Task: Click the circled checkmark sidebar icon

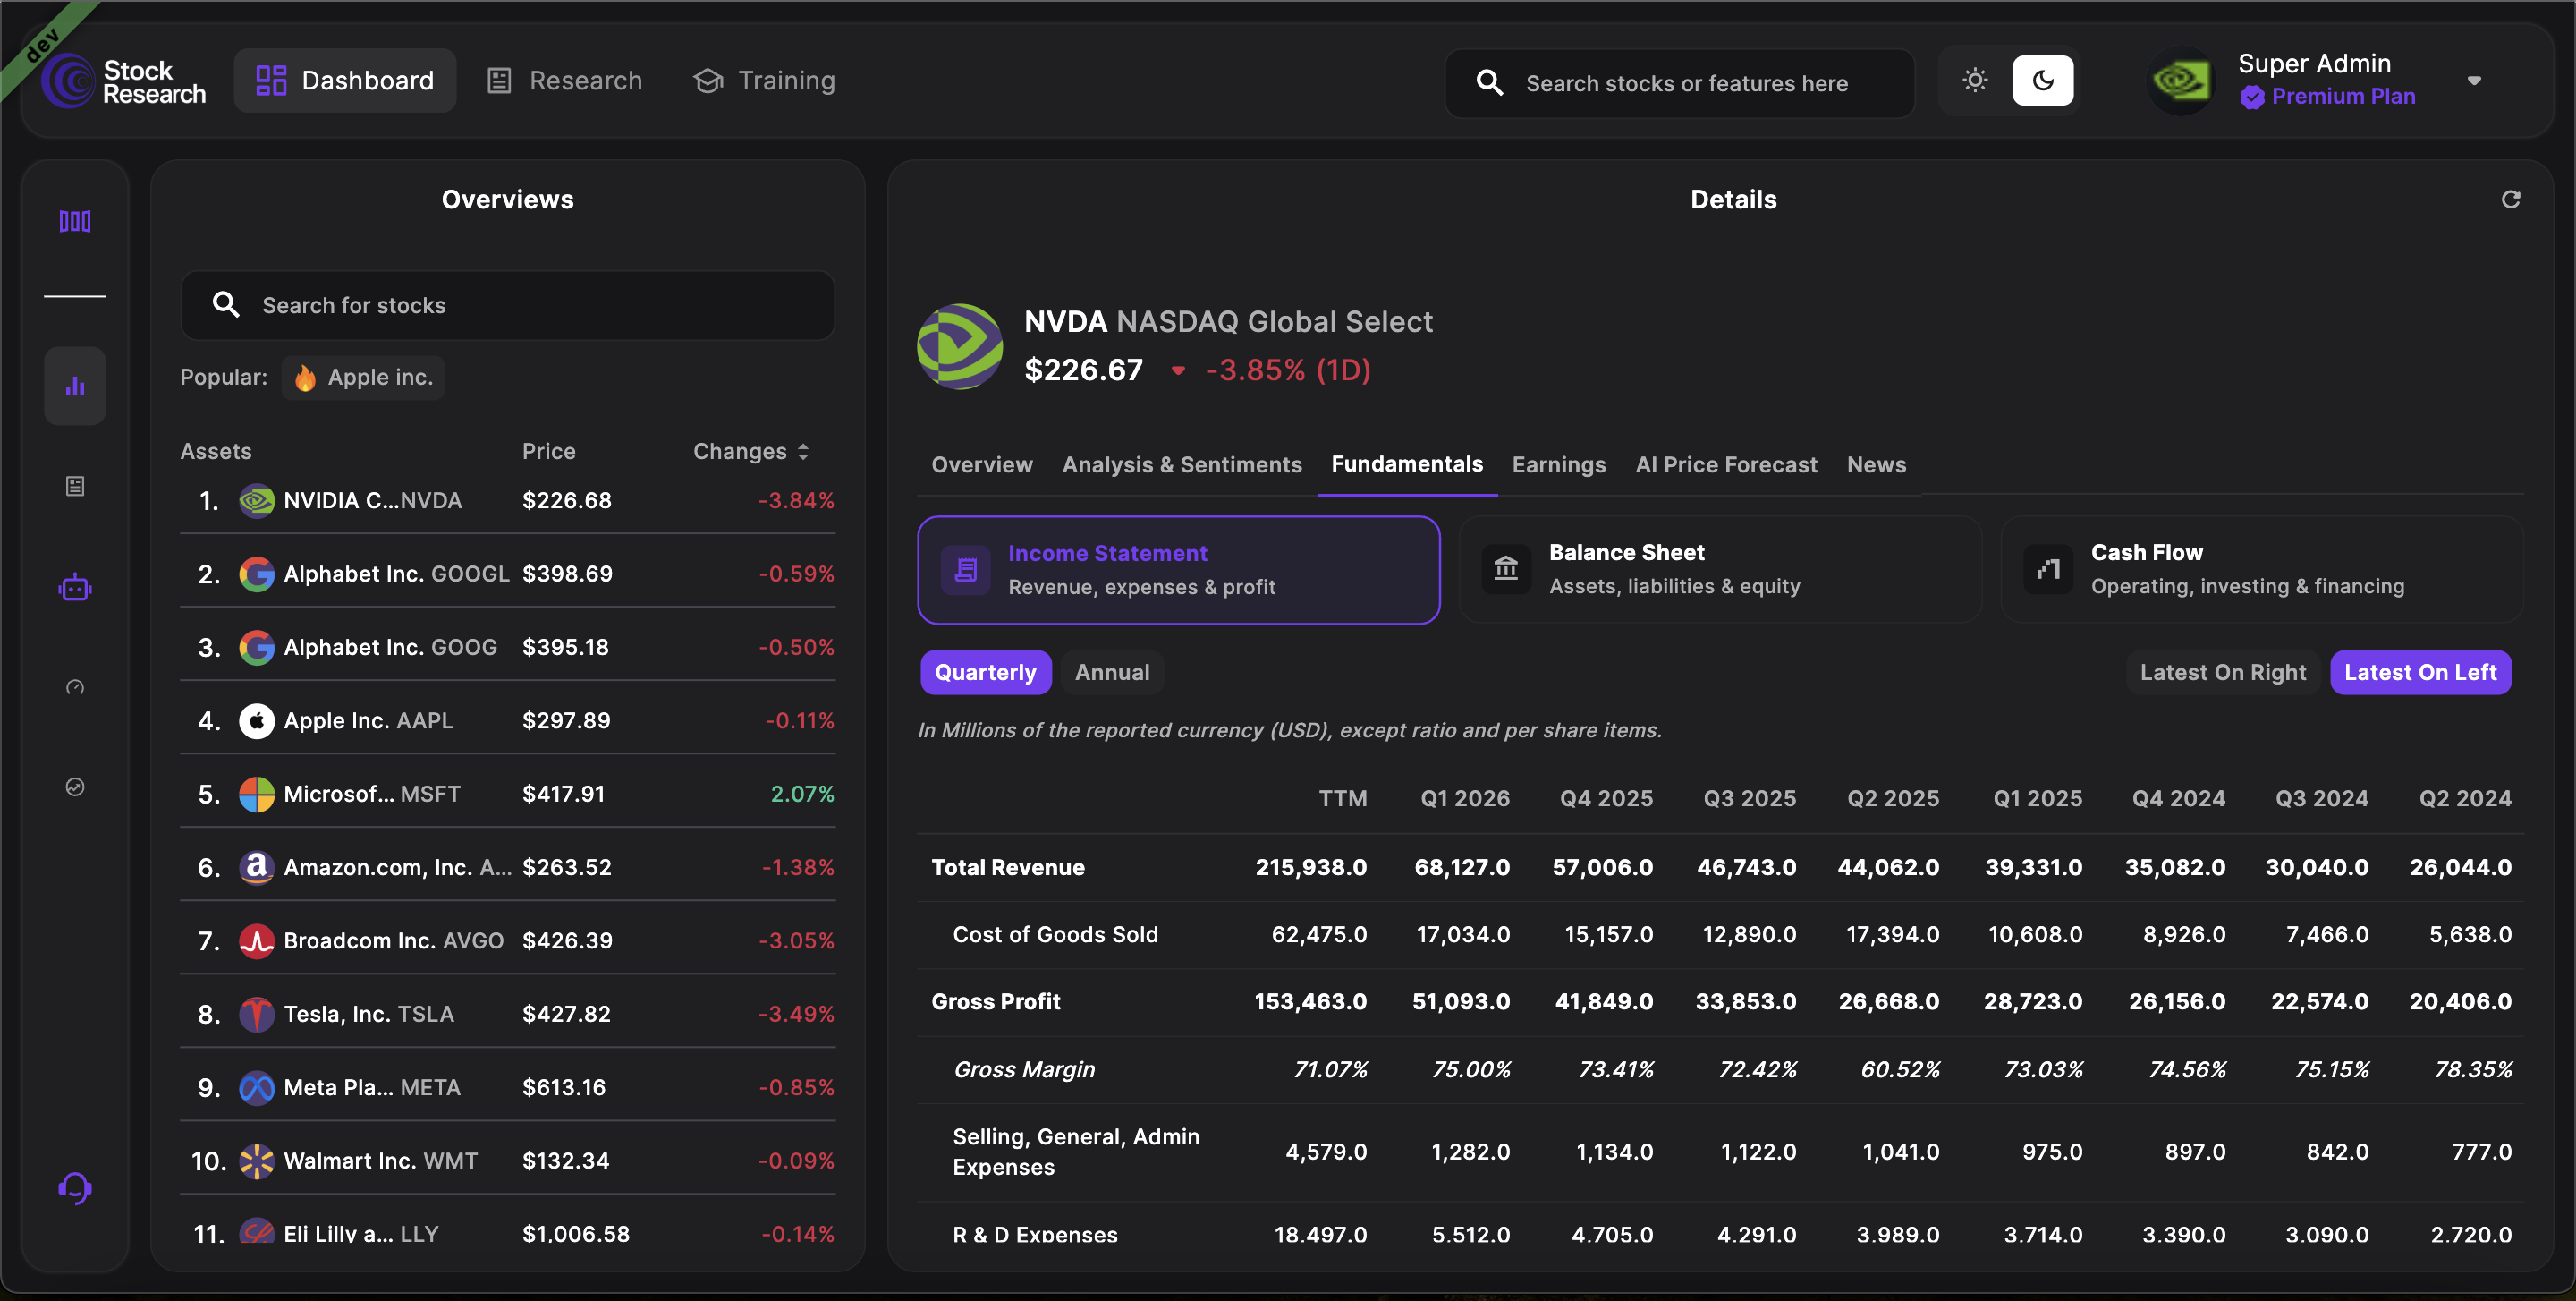Action: [x=75, y=787]
